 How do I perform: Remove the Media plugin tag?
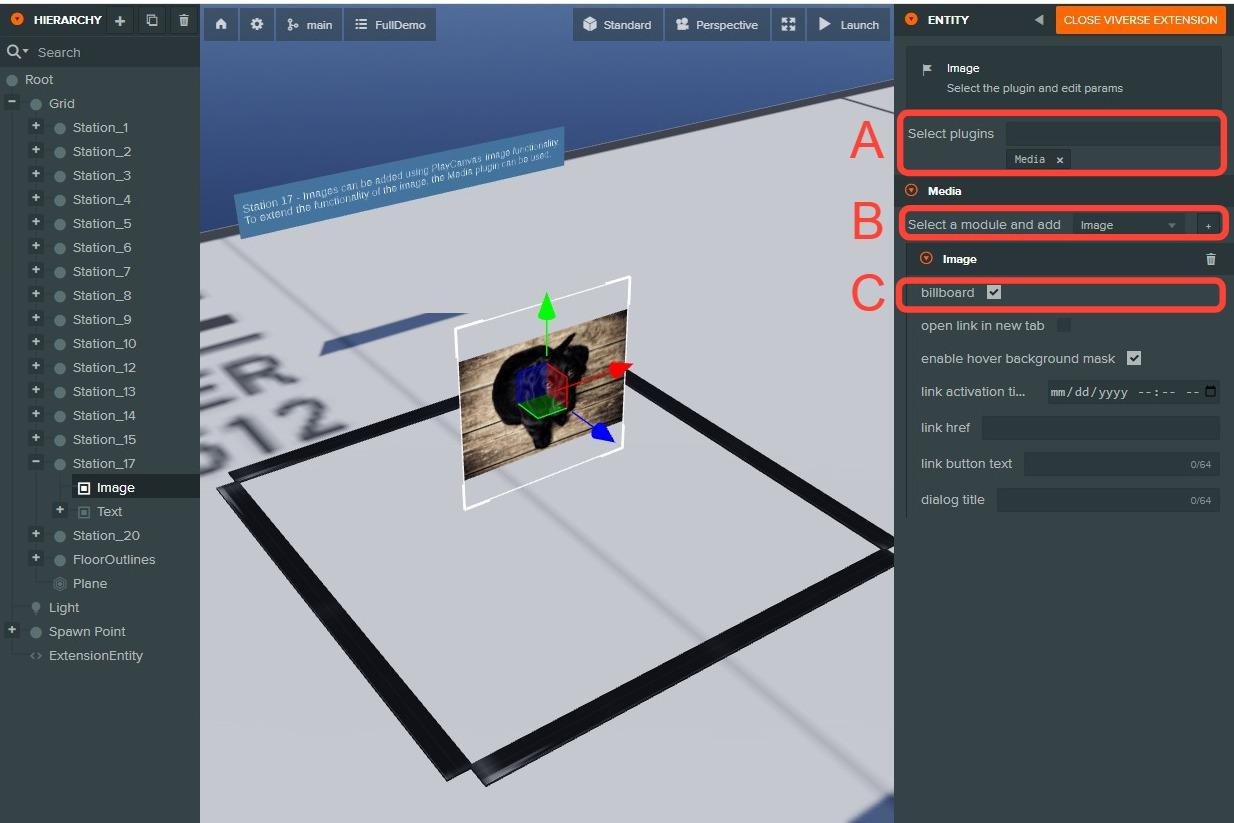[1060, 160]
